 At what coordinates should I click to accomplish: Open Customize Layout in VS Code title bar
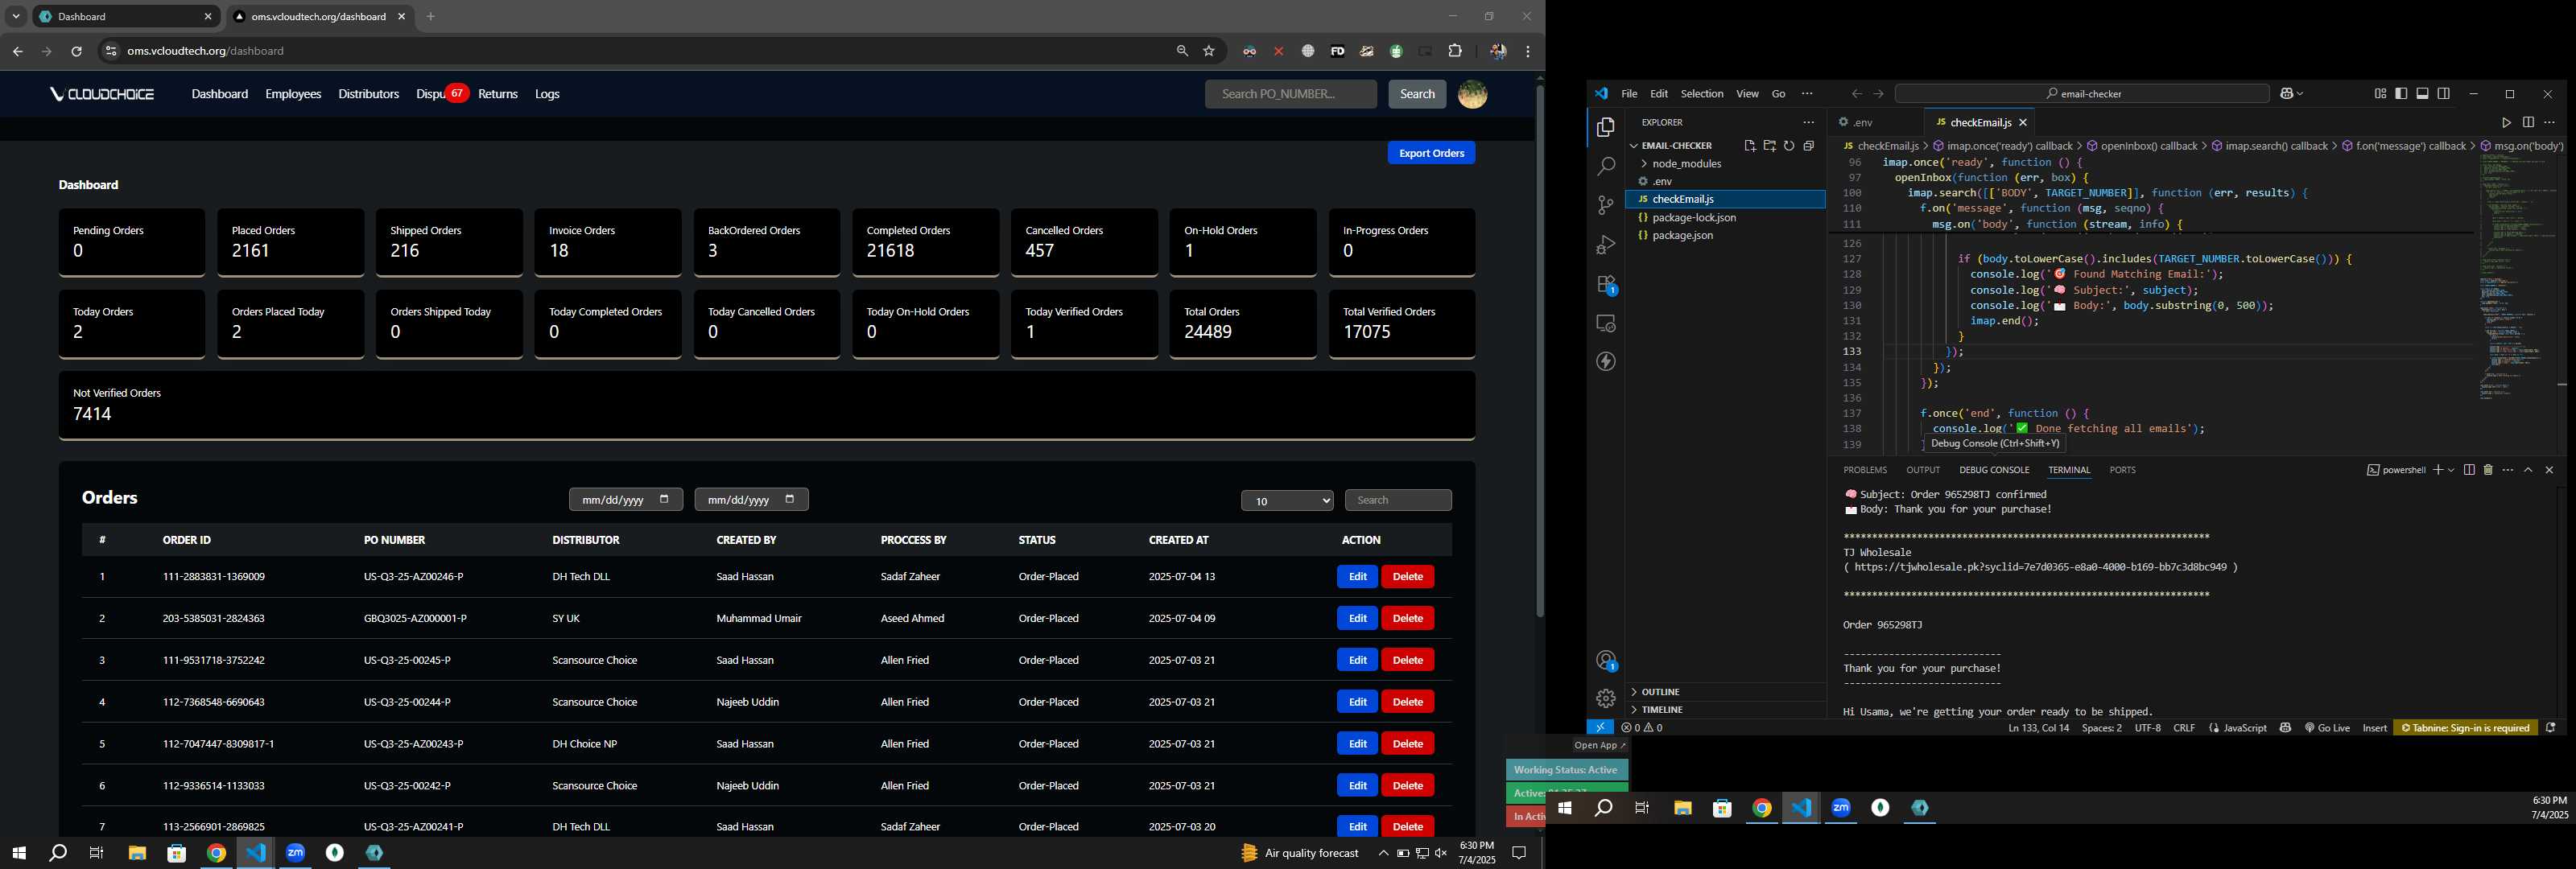(x=2380, y=94)
